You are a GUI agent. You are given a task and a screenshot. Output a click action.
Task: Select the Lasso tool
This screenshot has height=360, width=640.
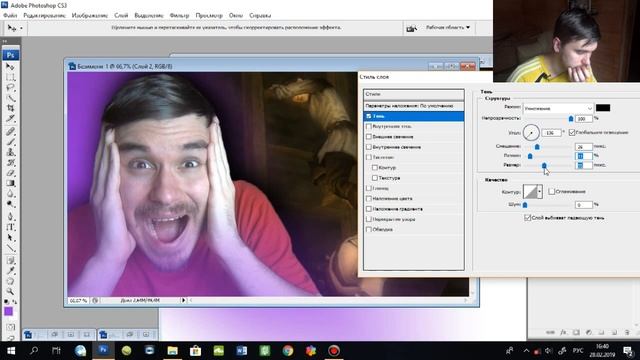coord(10,87)
